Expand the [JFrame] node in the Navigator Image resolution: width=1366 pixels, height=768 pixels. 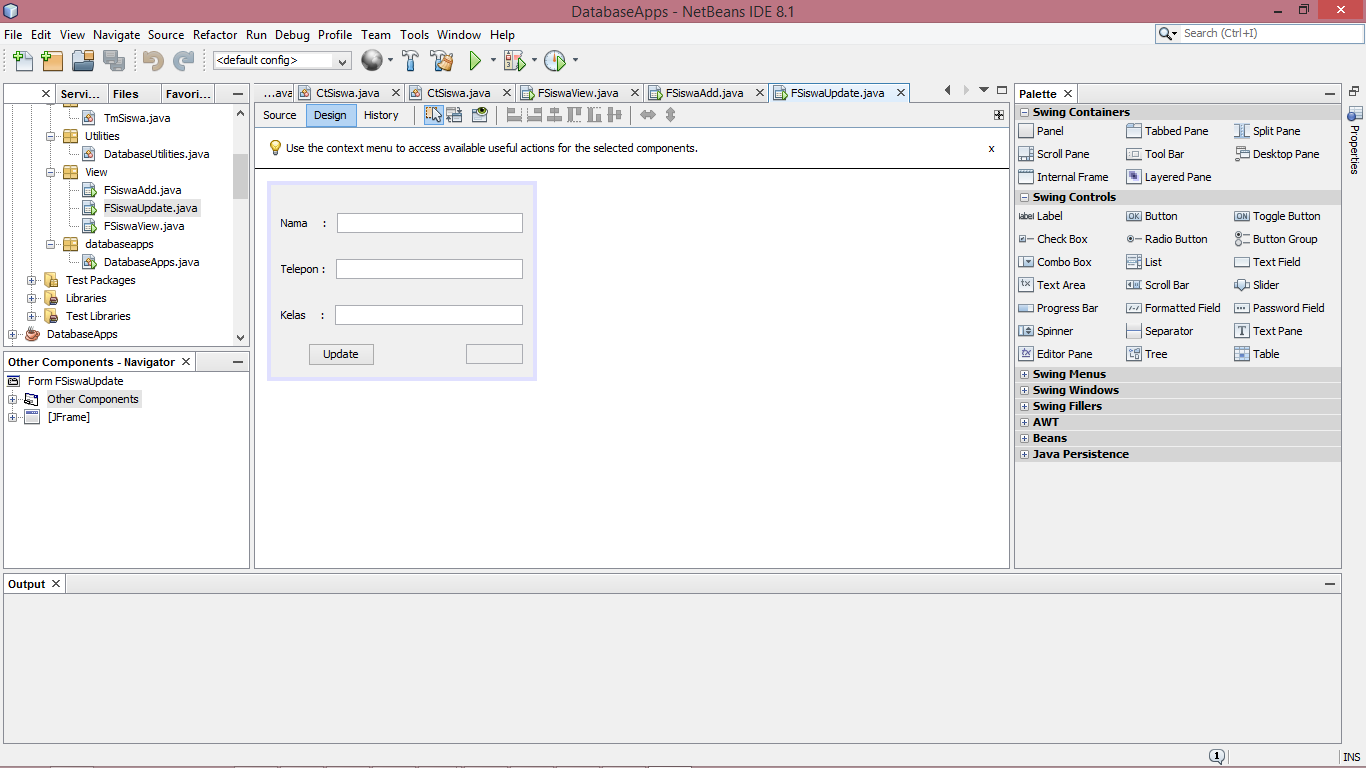[12, 417]
